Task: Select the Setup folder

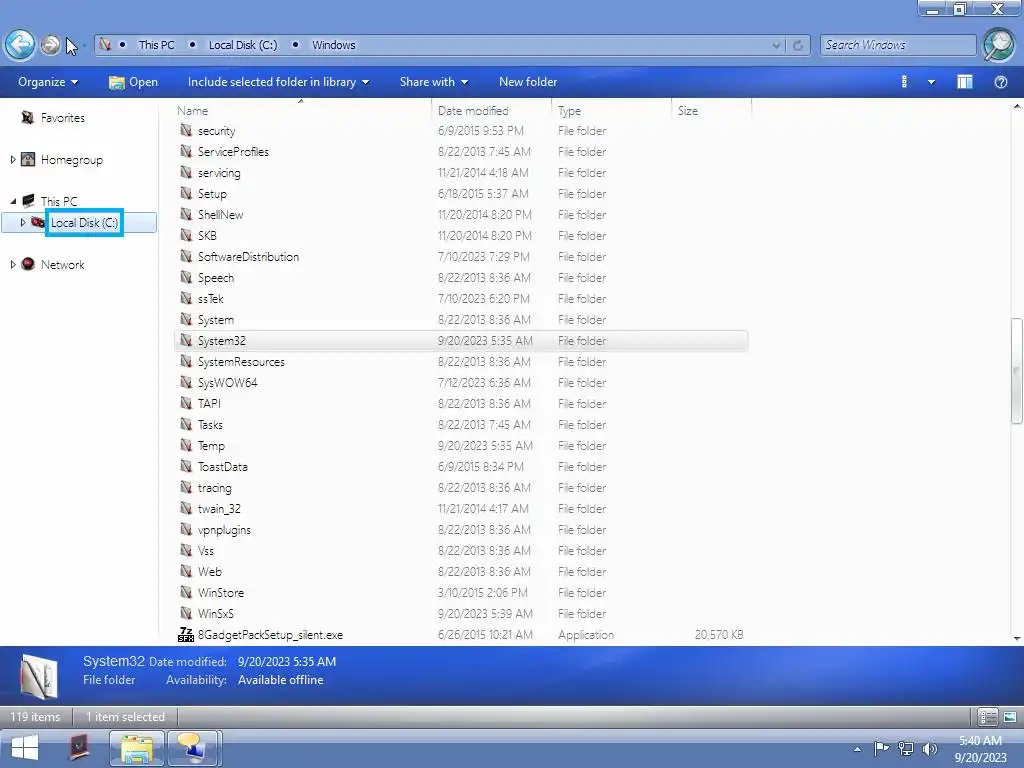Action: 212,194
